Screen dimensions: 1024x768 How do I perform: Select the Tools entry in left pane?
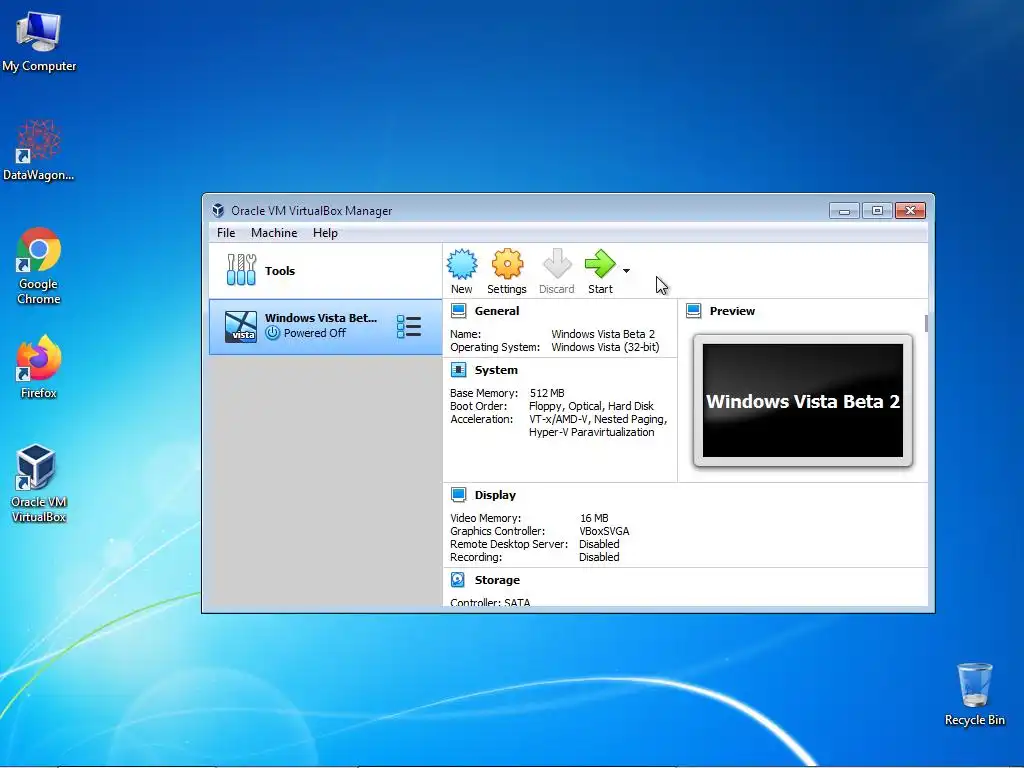click(x=325, y=270)
